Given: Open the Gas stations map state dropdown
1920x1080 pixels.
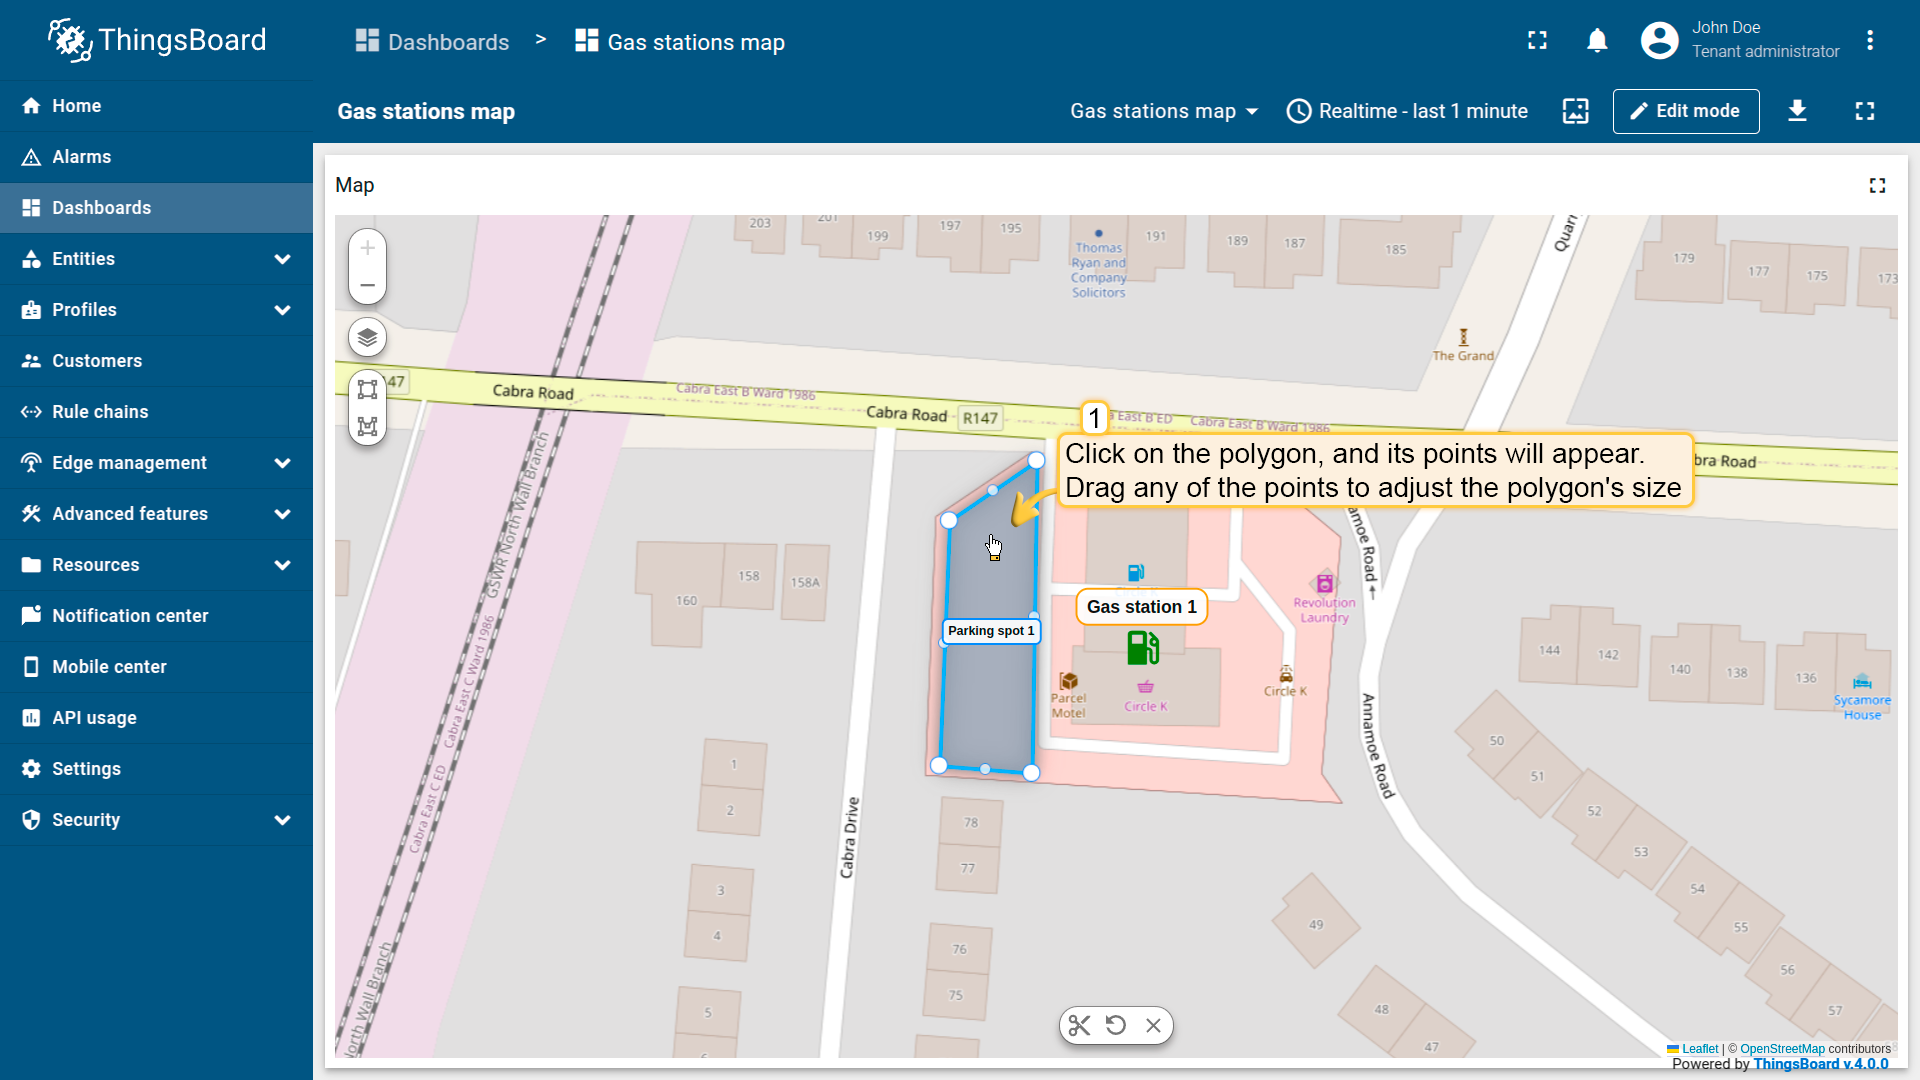Looking at the screenshot, I should point(1163,111).
